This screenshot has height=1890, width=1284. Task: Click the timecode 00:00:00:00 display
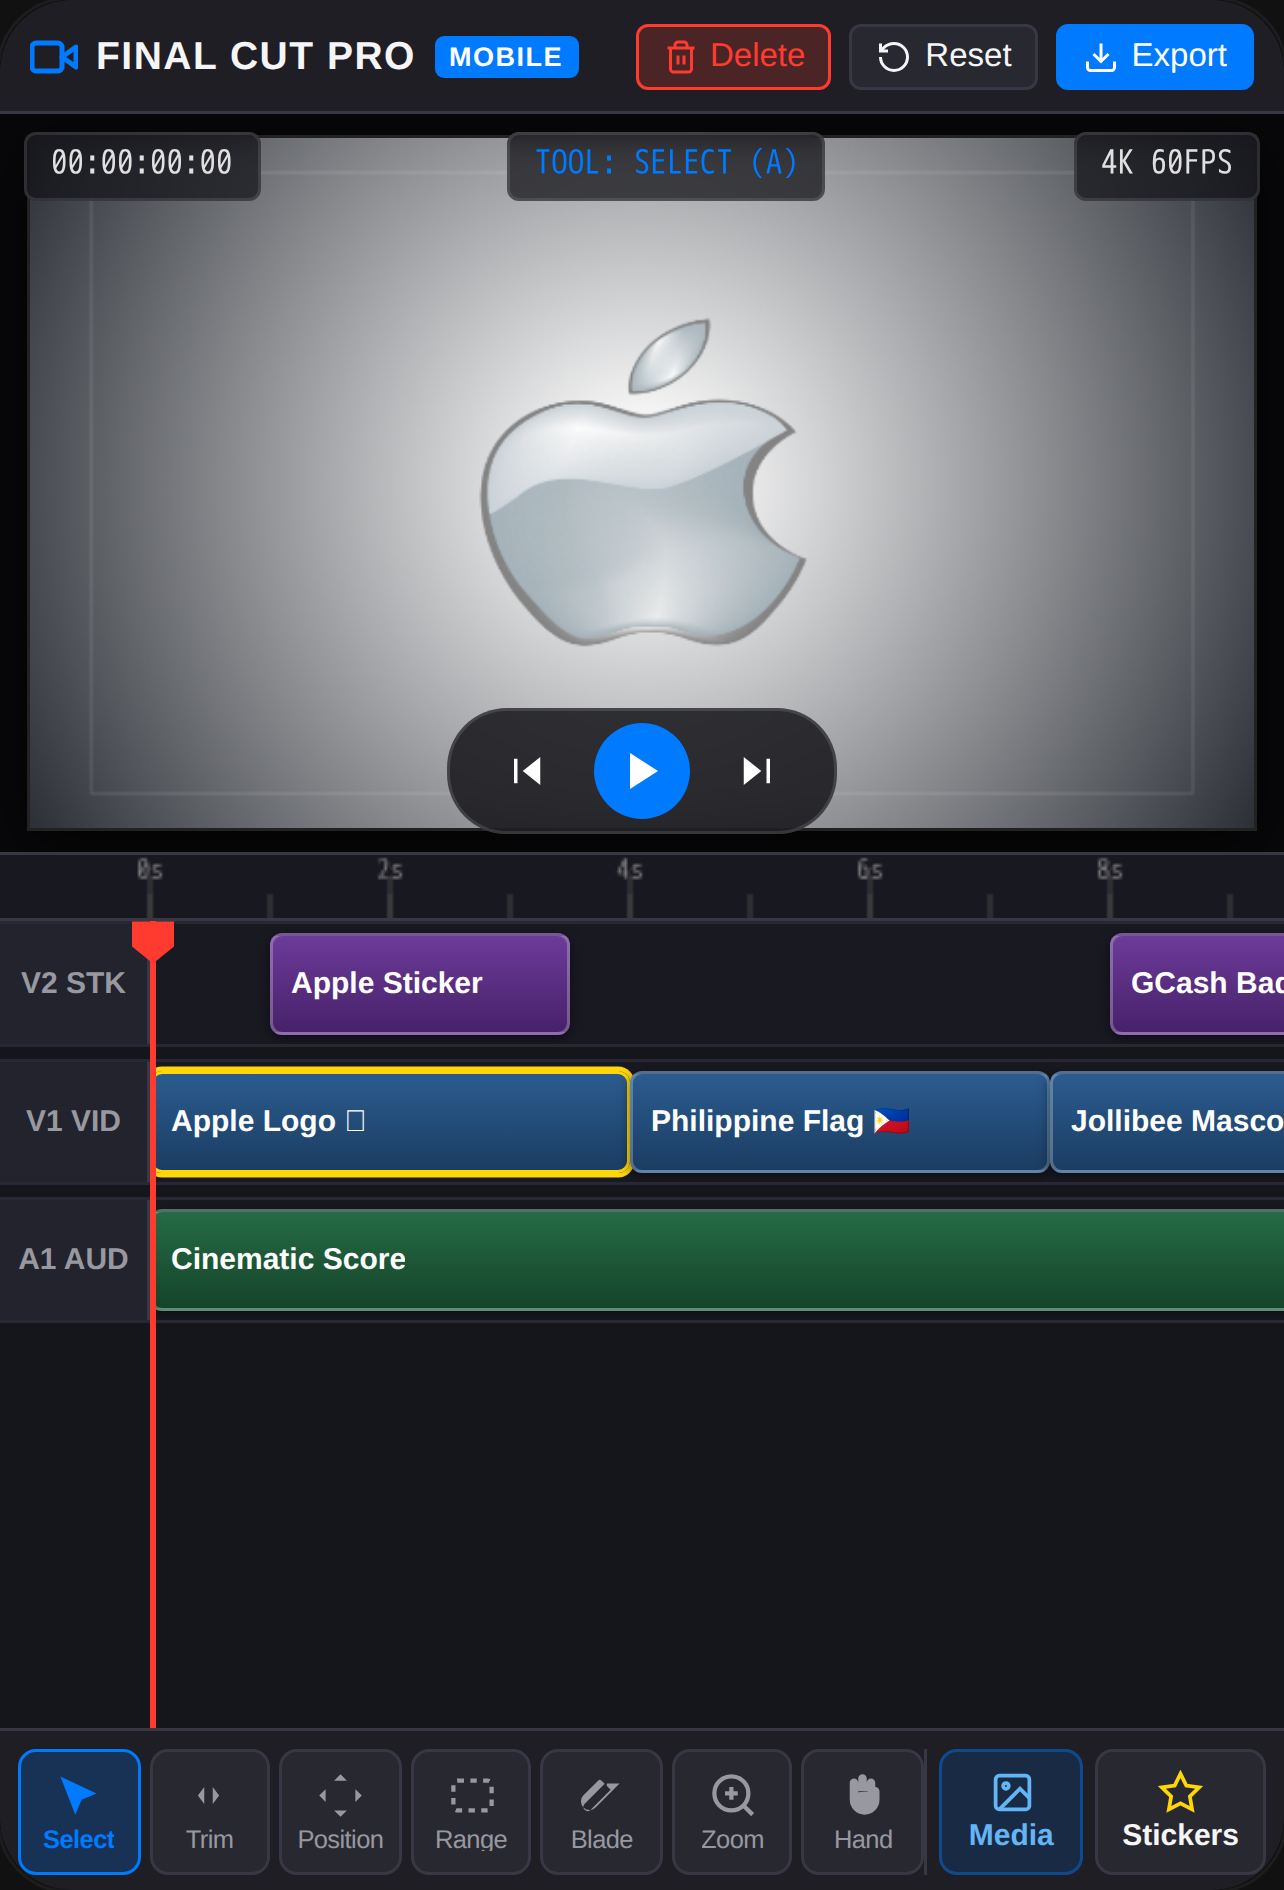(x=142, y=165)
